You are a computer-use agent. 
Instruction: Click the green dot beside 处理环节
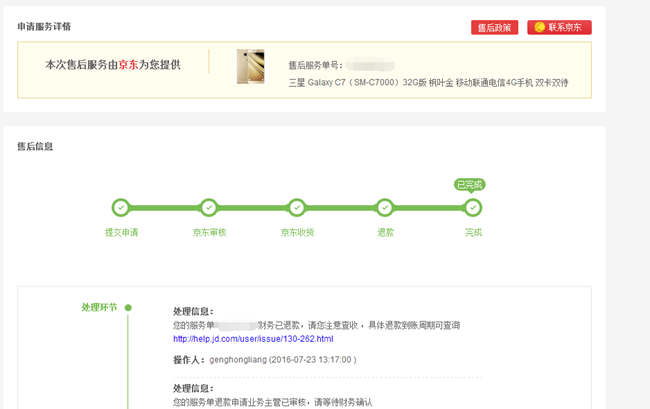[x=128, y=308]
